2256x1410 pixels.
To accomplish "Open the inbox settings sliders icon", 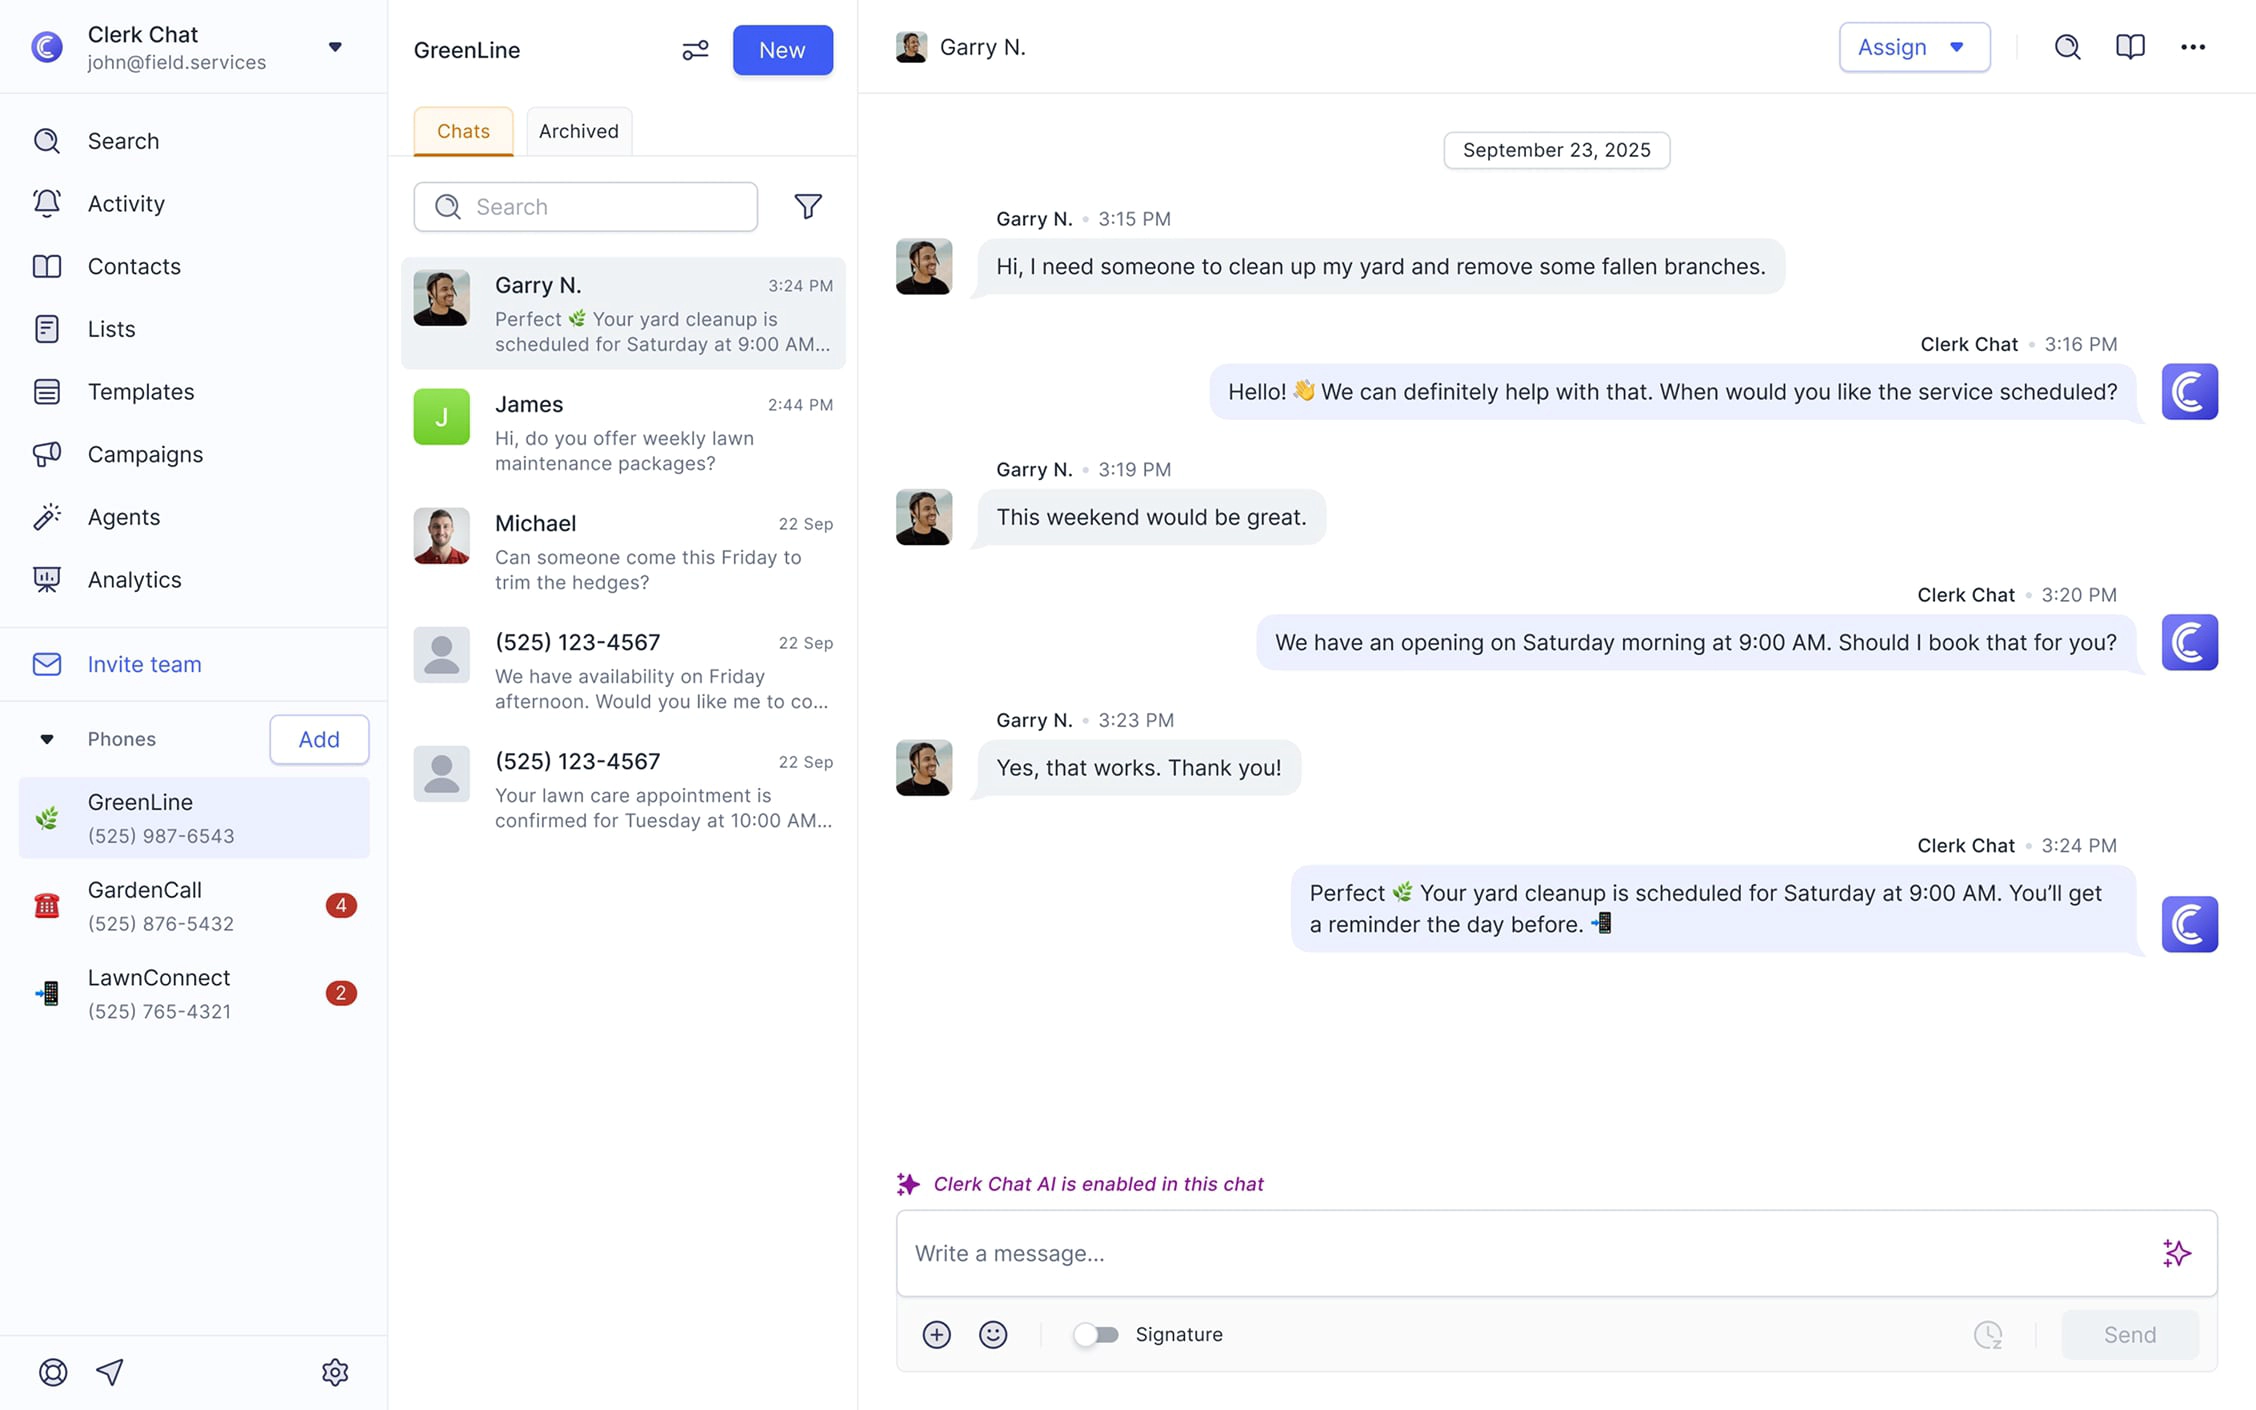I will click(x=695, y=50).
